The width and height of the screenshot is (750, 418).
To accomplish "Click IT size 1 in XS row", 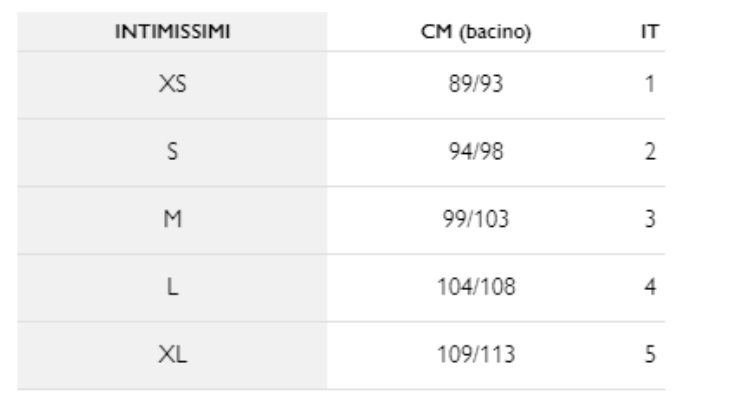I will pos(650,85).
